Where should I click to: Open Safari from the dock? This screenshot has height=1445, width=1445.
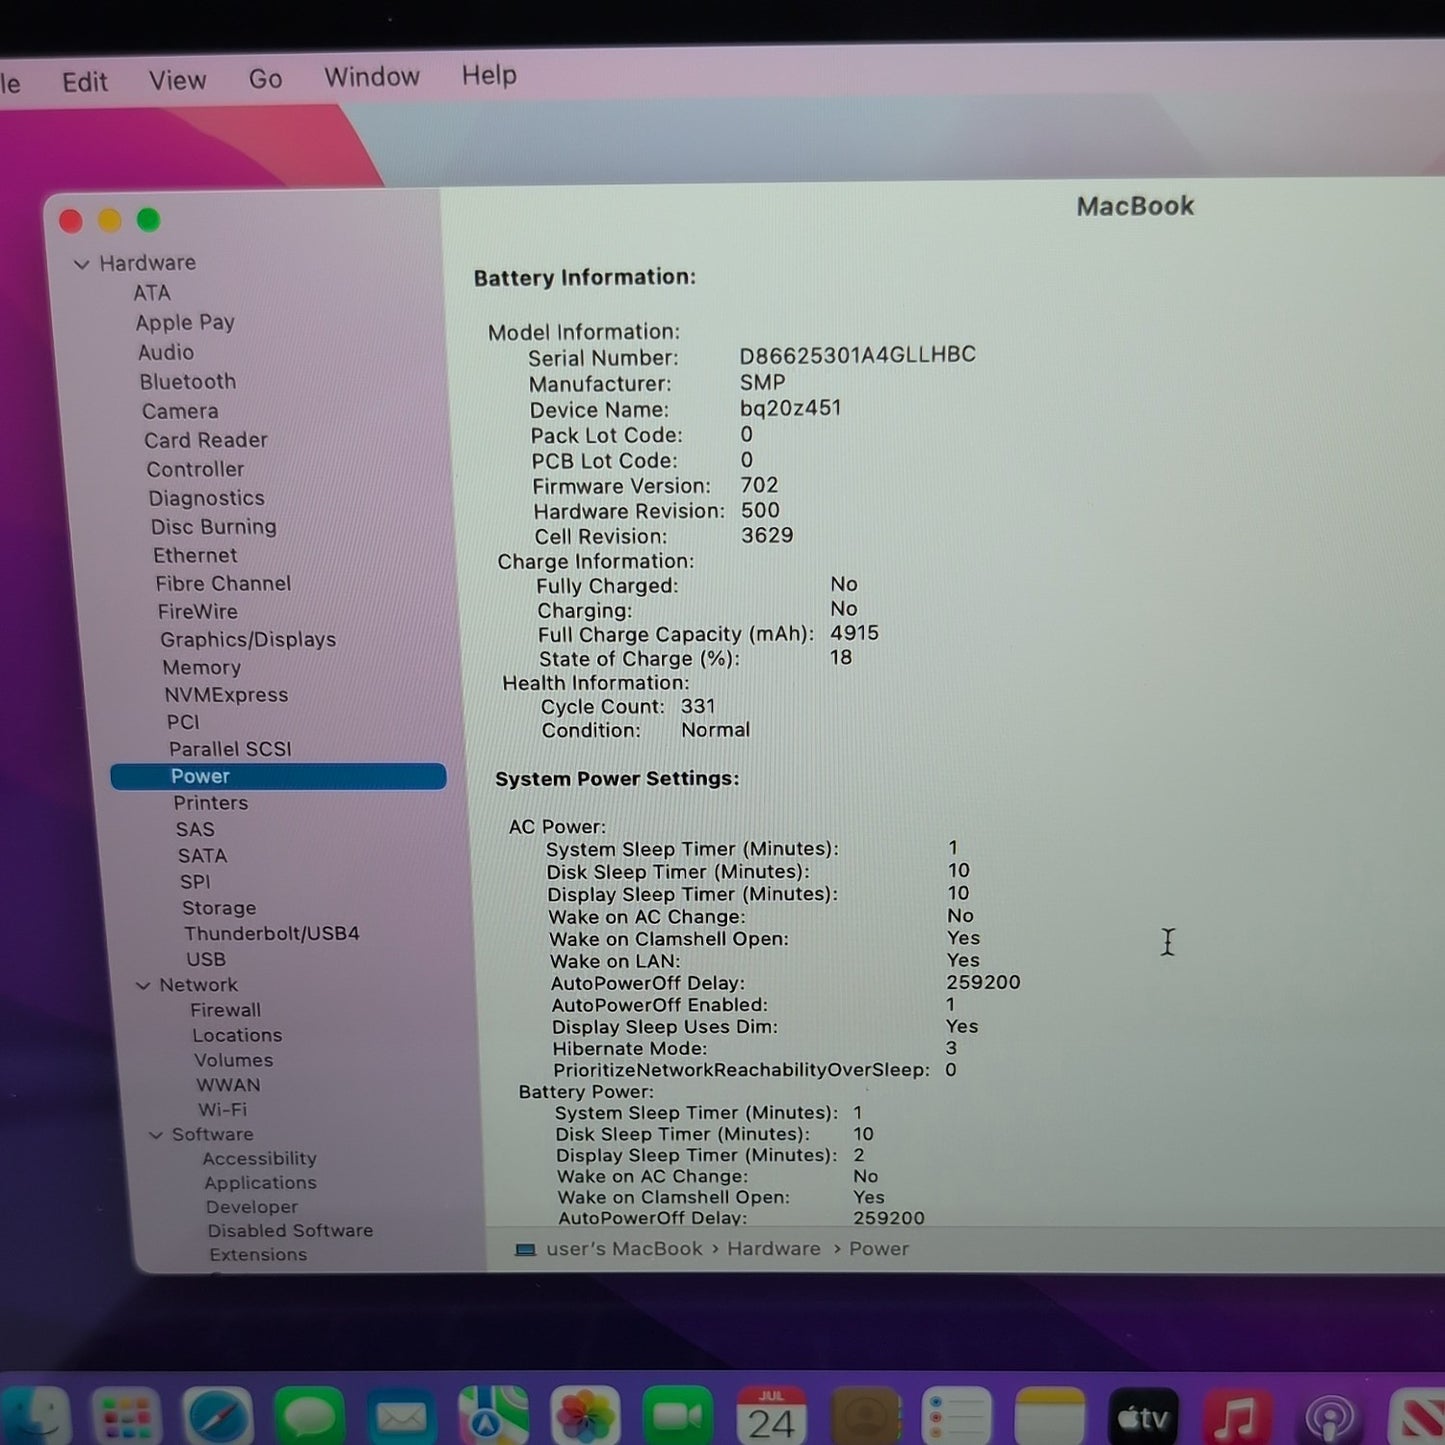[x=218, y=1416]
